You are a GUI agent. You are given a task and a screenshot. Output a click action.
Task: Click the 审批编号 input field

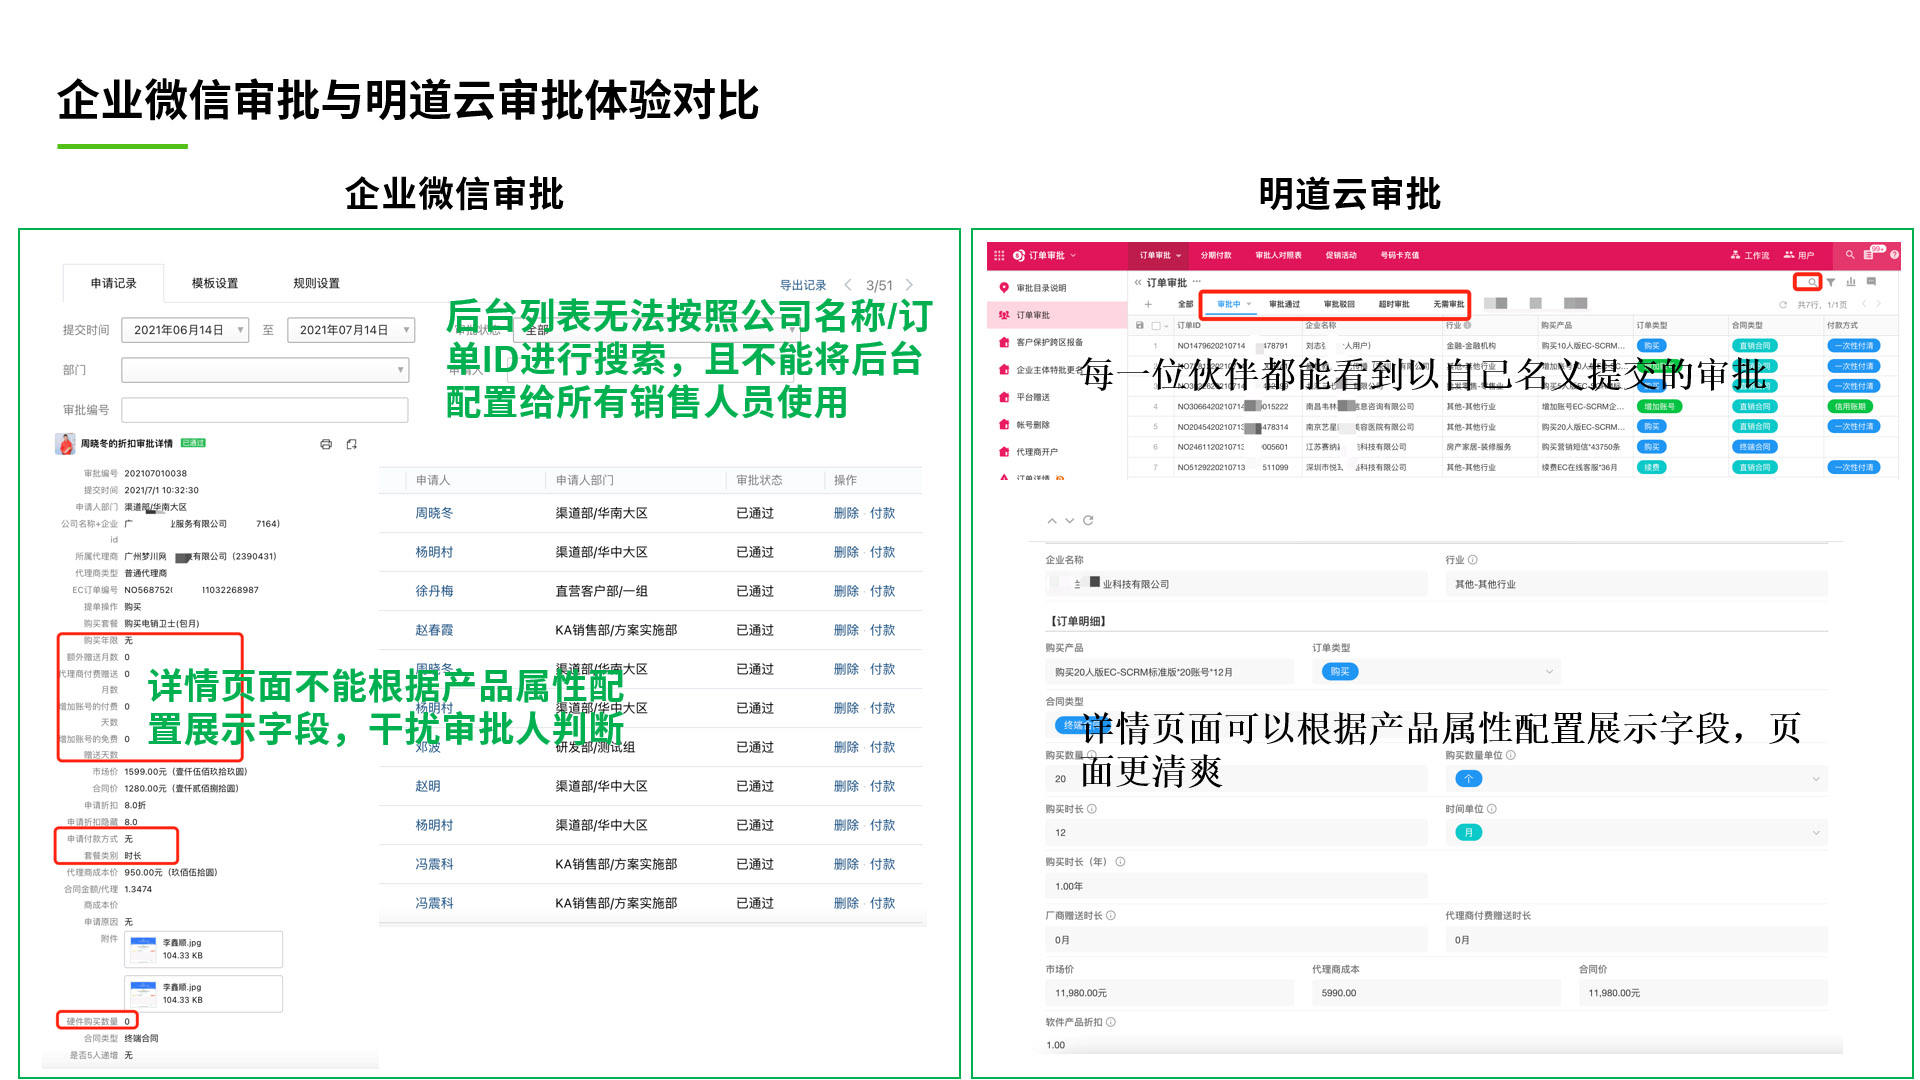(265, 410)
